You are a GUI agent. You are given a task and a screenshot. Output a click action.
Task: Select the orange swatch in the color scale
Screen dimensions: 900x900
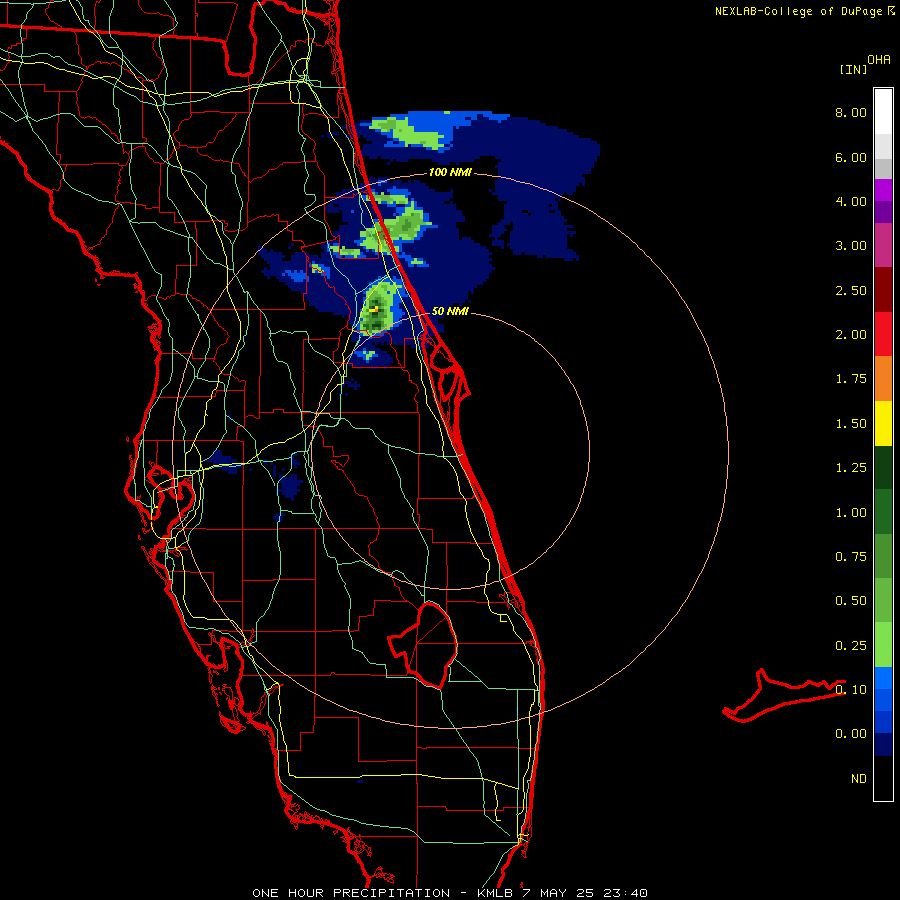point(883,379)
